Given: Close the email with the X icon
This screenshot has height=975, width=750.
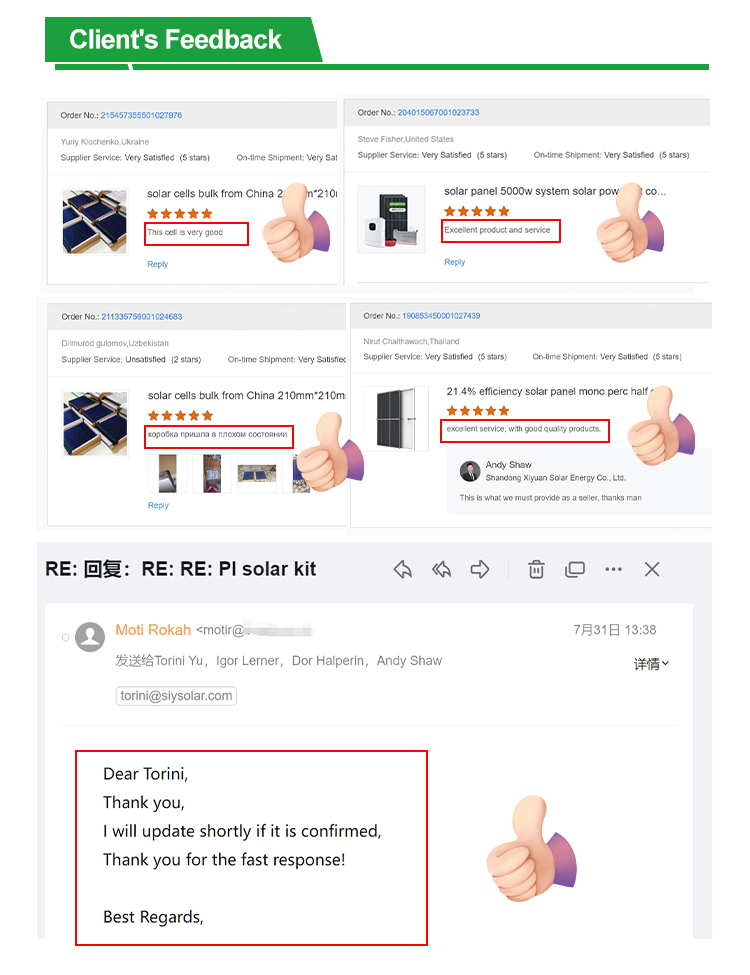Looking at the screenshot, I should pyautogui.click(x=652, y=569).
